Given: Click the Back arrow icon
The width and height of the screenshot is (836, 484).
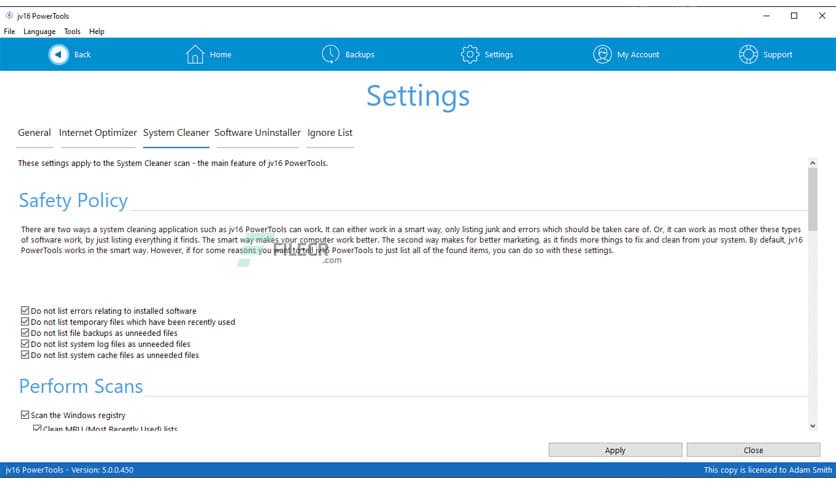Looking at the screenshot, I should 59,54.
